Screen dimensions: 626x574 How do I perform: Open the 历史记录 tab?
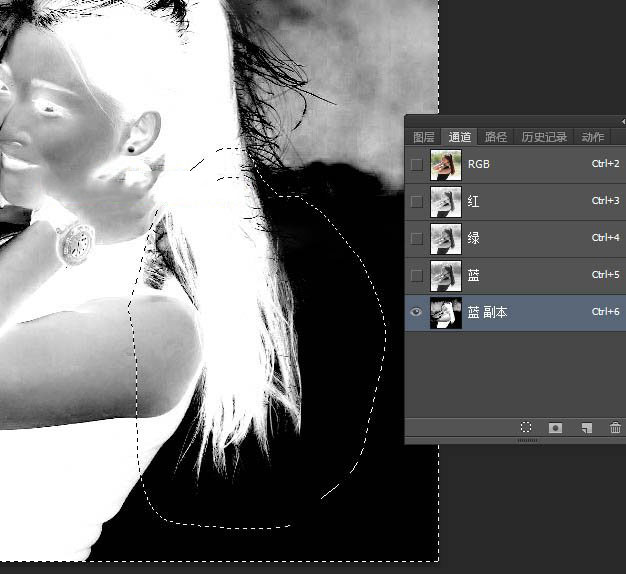544,137
